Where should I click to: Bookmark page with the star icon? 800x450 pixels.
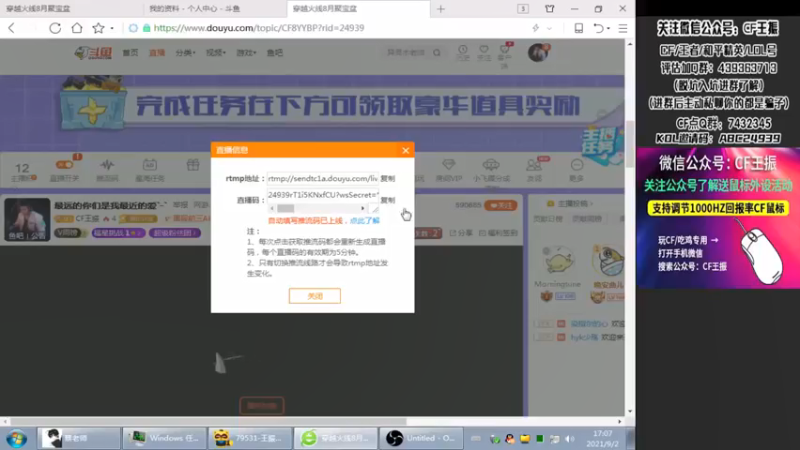tap(98, 28)
